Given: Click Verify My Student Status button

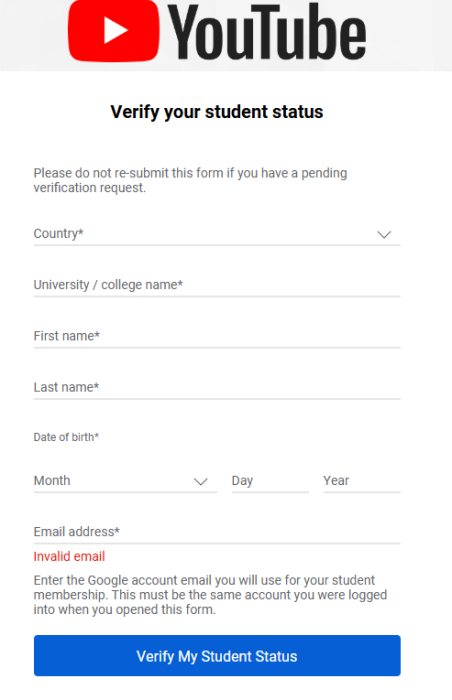Looking at the screenshot, I should click(217, 655).
